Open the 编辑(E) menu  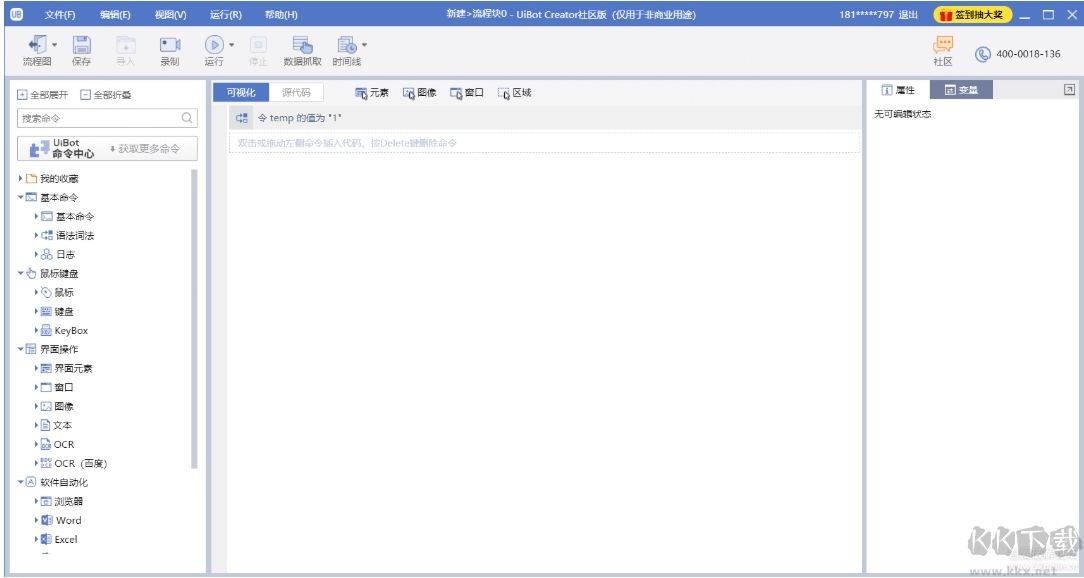point(115,15)
